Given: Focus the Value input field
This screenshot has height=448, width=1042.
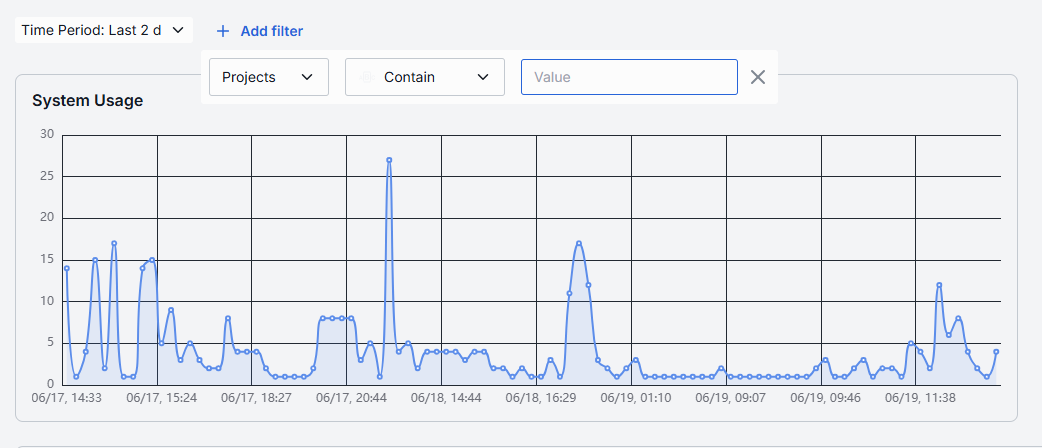Looking at the screenshot, I should (x=629, y=77).
